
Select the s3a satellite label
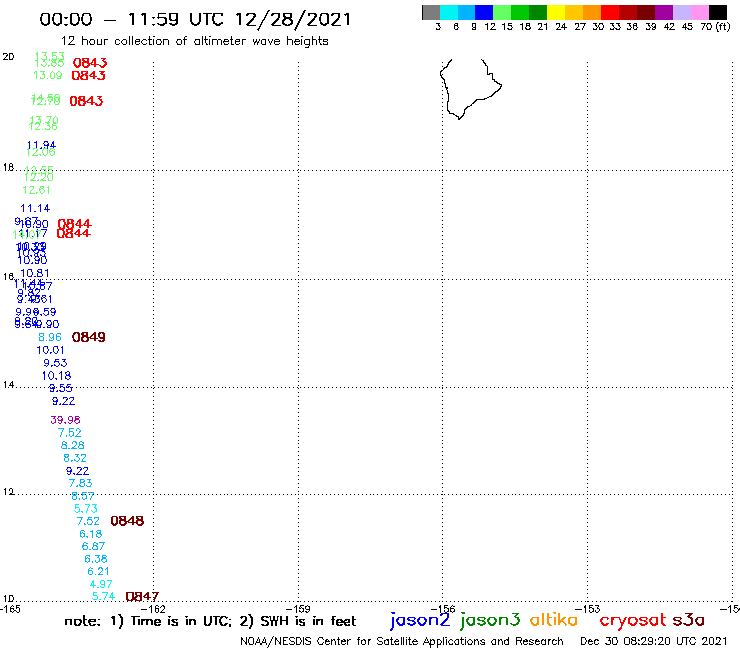689,620
